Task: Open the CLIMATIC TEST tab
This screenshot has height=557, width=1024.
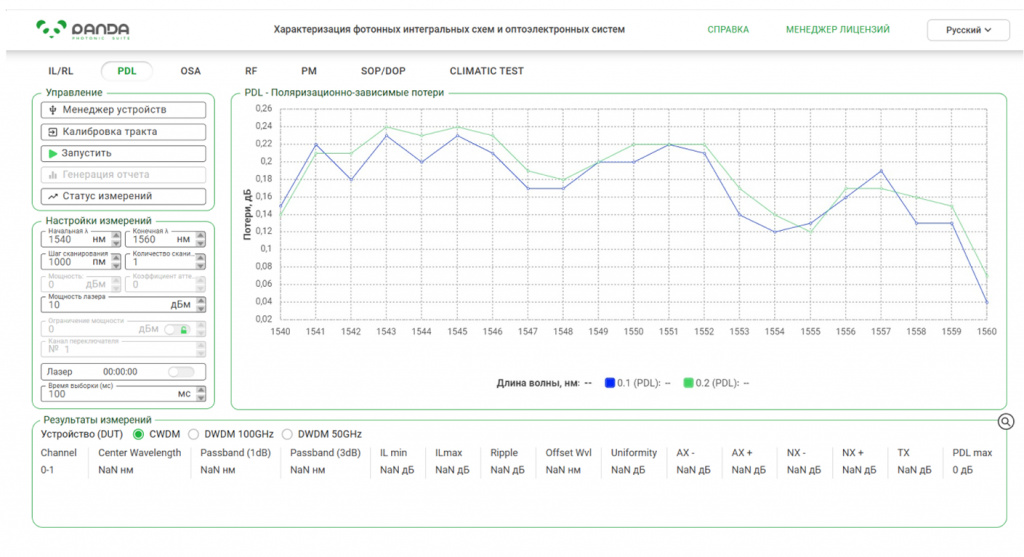Action: pyautogui.click(x=487, y=71)
